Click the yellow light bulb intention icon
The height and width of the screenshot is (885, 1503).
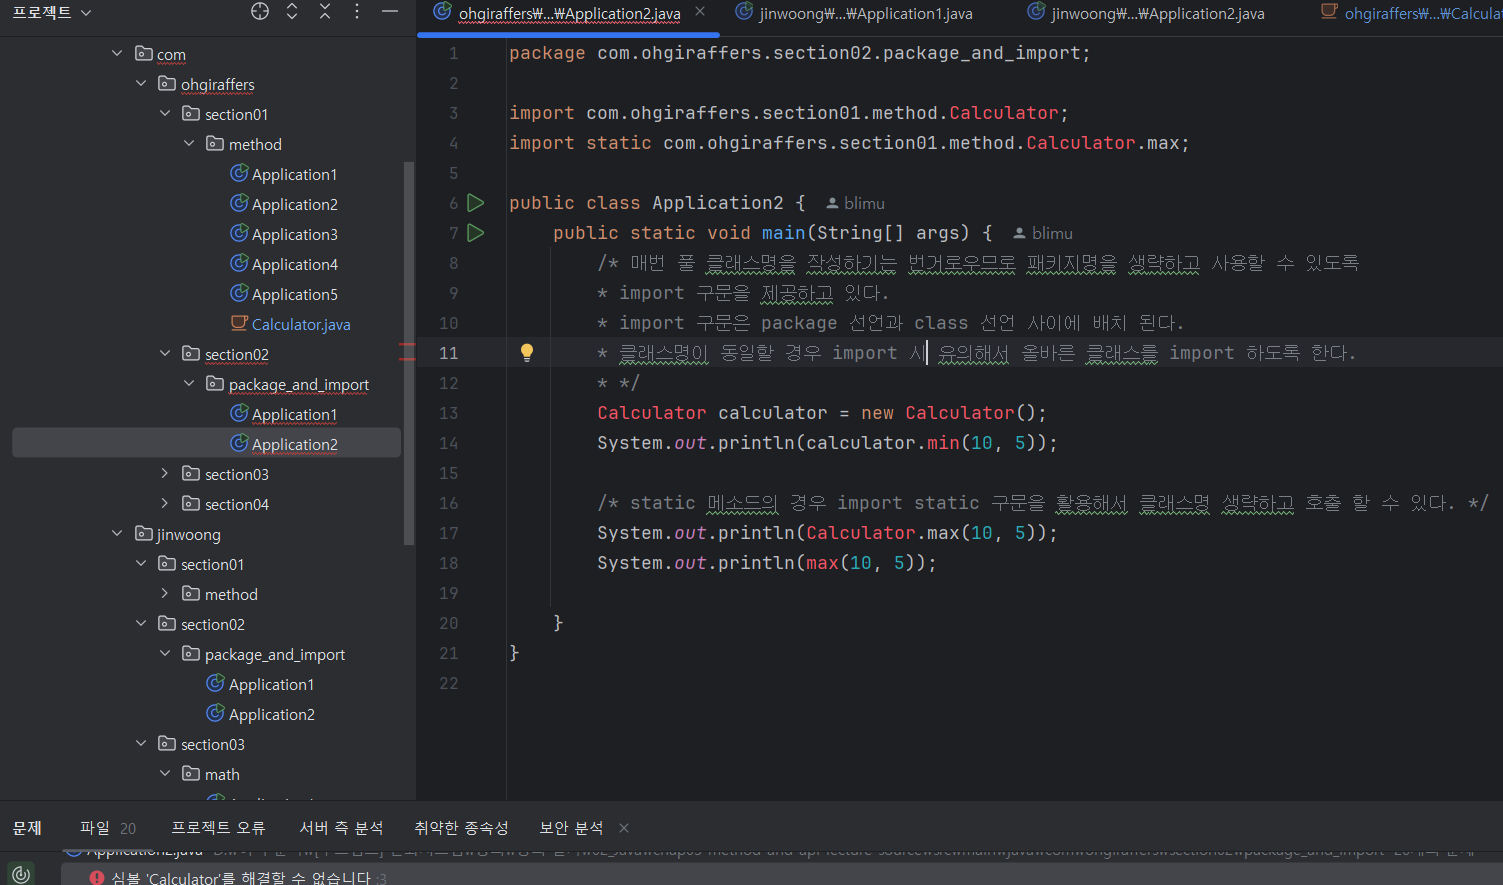[527, 352]
